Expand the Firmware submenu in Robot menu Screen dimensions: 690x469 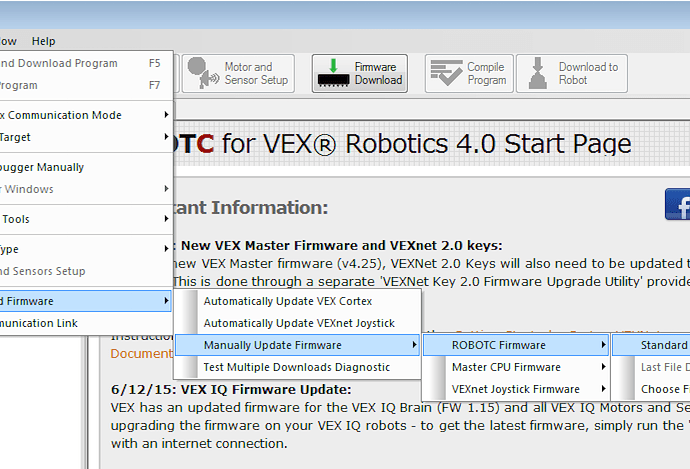(85, 301)
